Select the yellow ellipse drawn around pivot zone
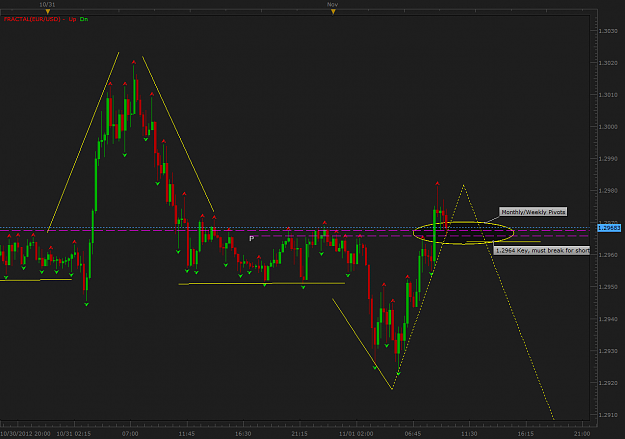 click(463, 233)
